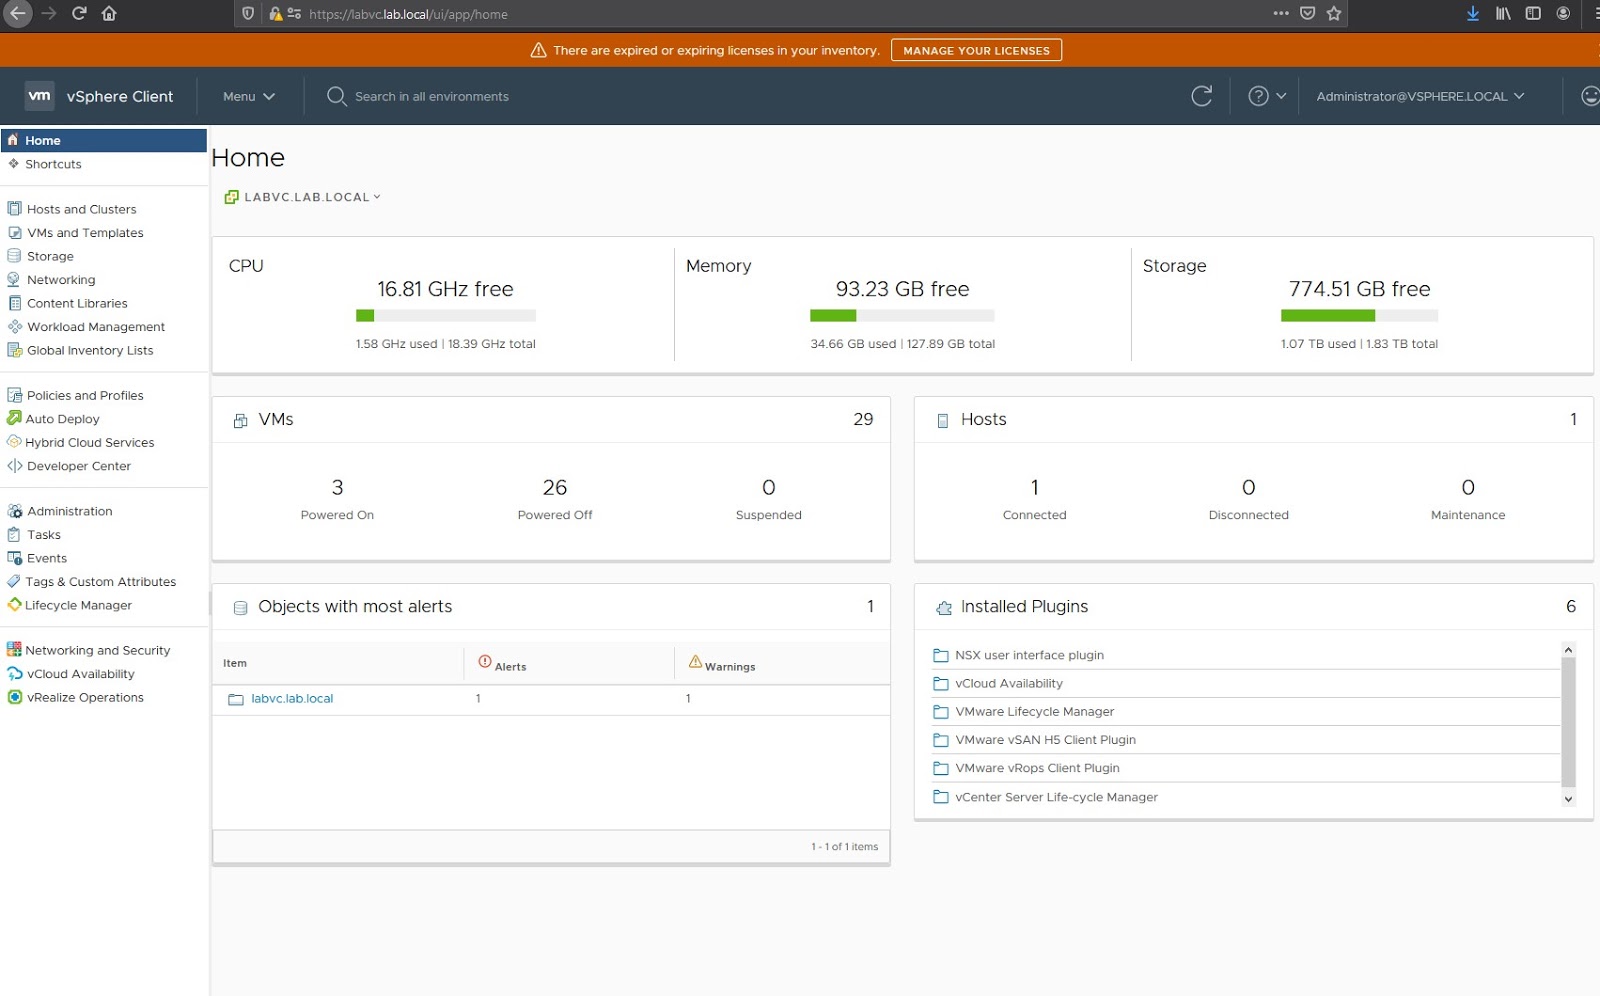Screen dimensions: 1600x996
Task: Sort by the Warnings column header
Action: click(722, 664)
